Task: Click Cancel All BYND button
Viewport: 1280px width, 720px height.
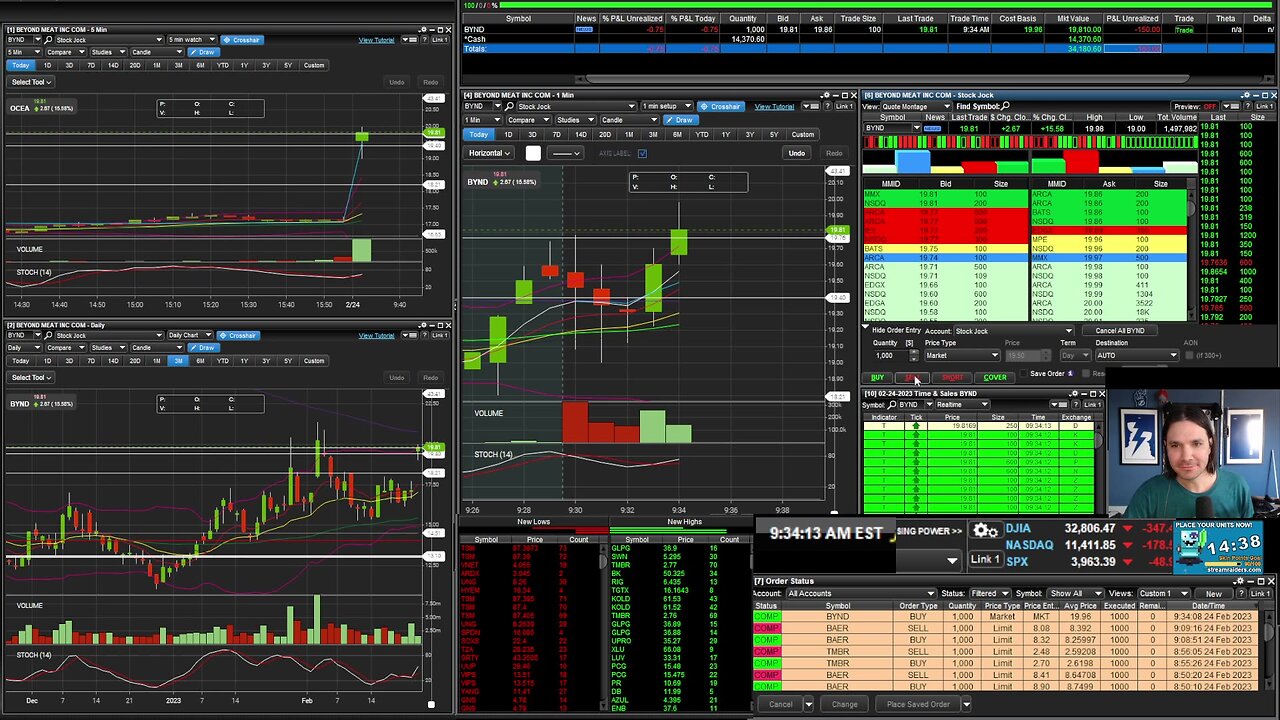Action: point(1120,331)
